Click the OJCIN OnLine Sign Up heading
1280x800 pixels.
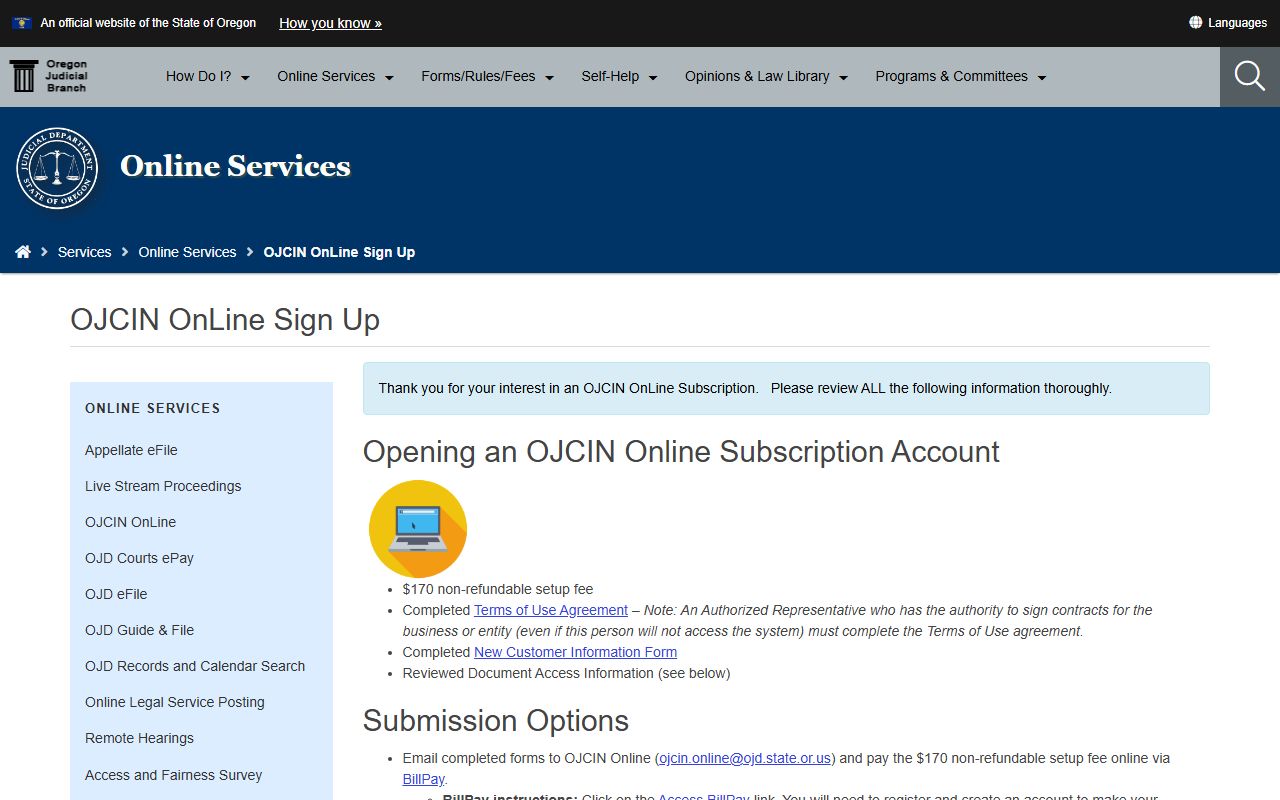[x=225, y=320]
